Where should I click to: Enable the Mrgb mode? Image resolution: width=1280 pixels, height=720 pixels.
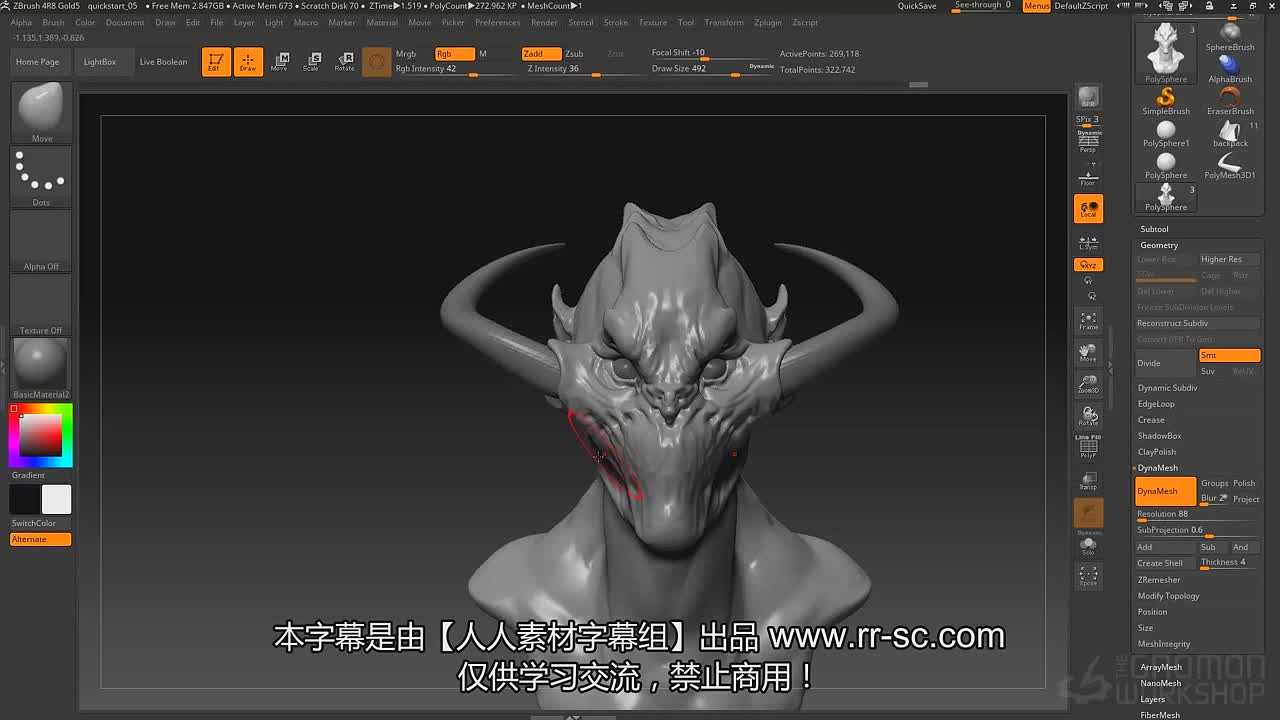click(x=406, y=54)
